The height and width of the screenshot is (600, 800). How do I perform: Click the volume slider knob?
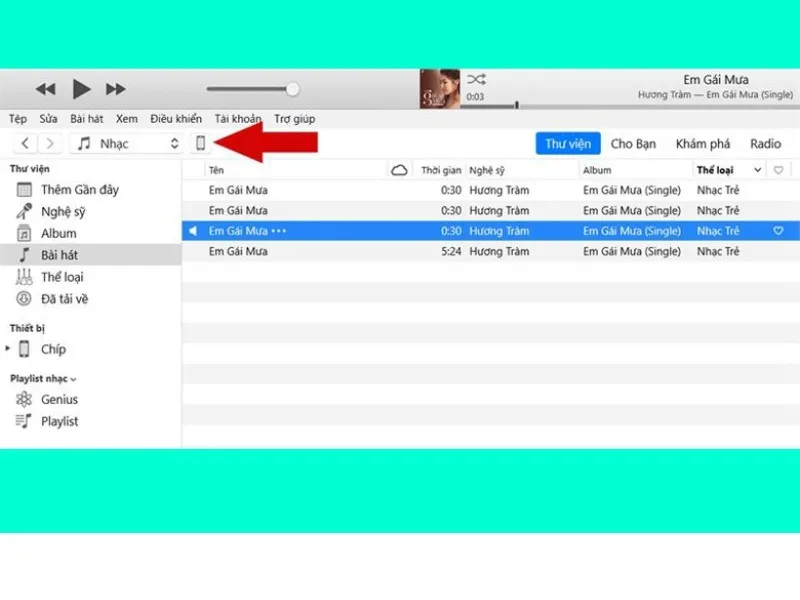292,89
